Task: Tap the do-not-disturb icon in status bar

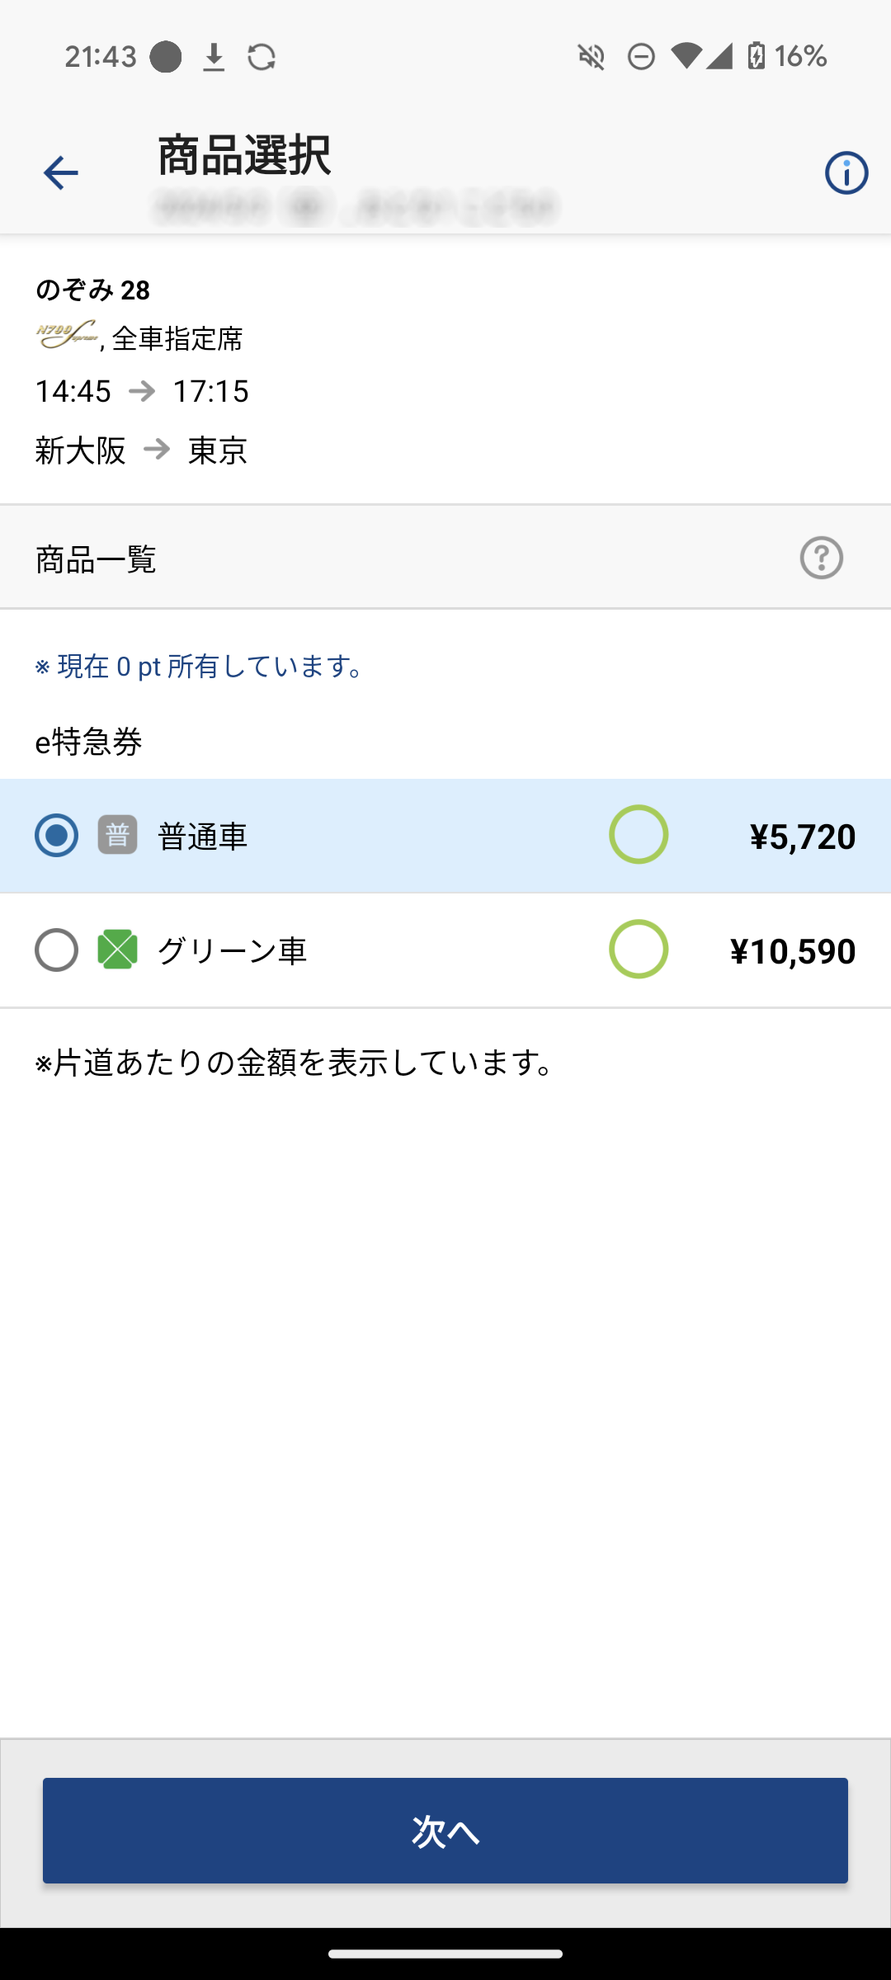Action: click(640, 56)
